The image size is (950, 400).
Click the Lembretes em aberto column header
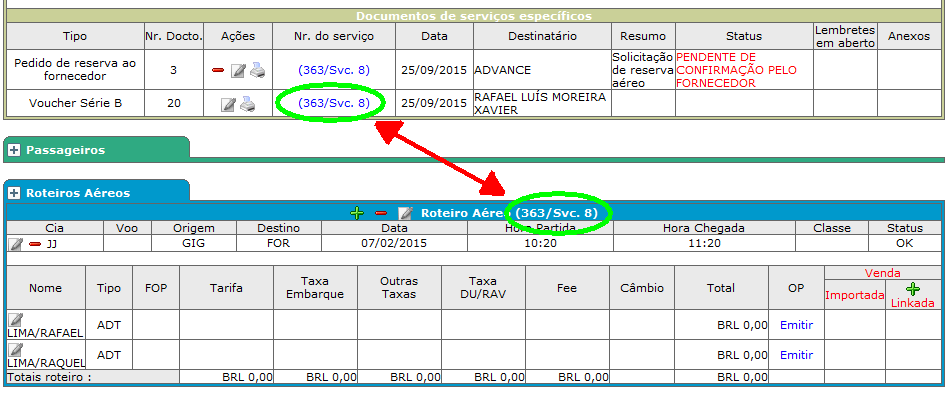[845, 36]
